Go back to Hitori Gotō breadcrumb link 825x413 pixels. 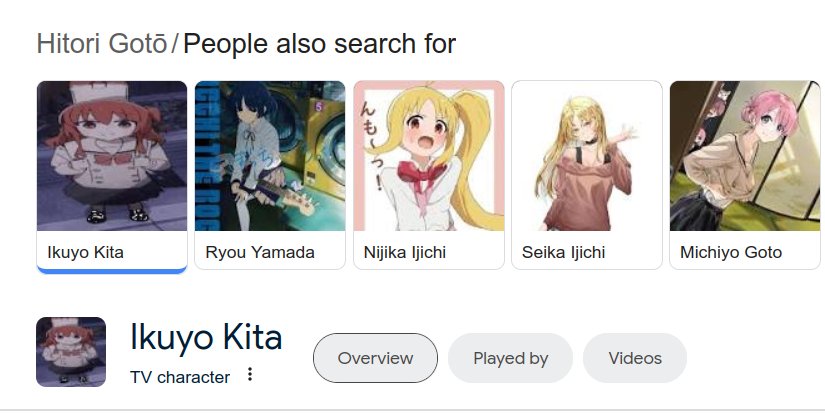(103, 44)
